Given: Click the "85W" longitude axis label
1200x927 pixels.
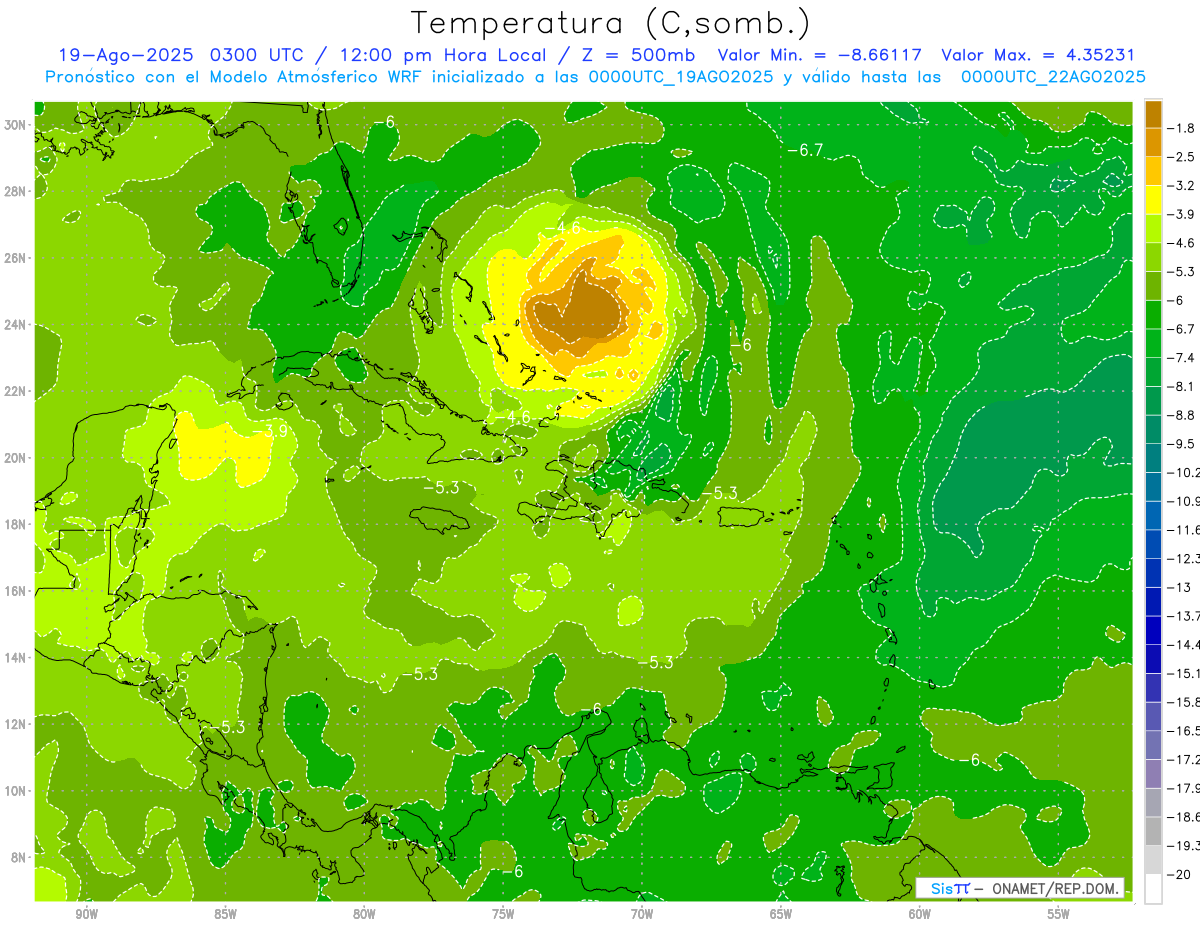Looking at the screenshot, I should [x=225, y=914].
